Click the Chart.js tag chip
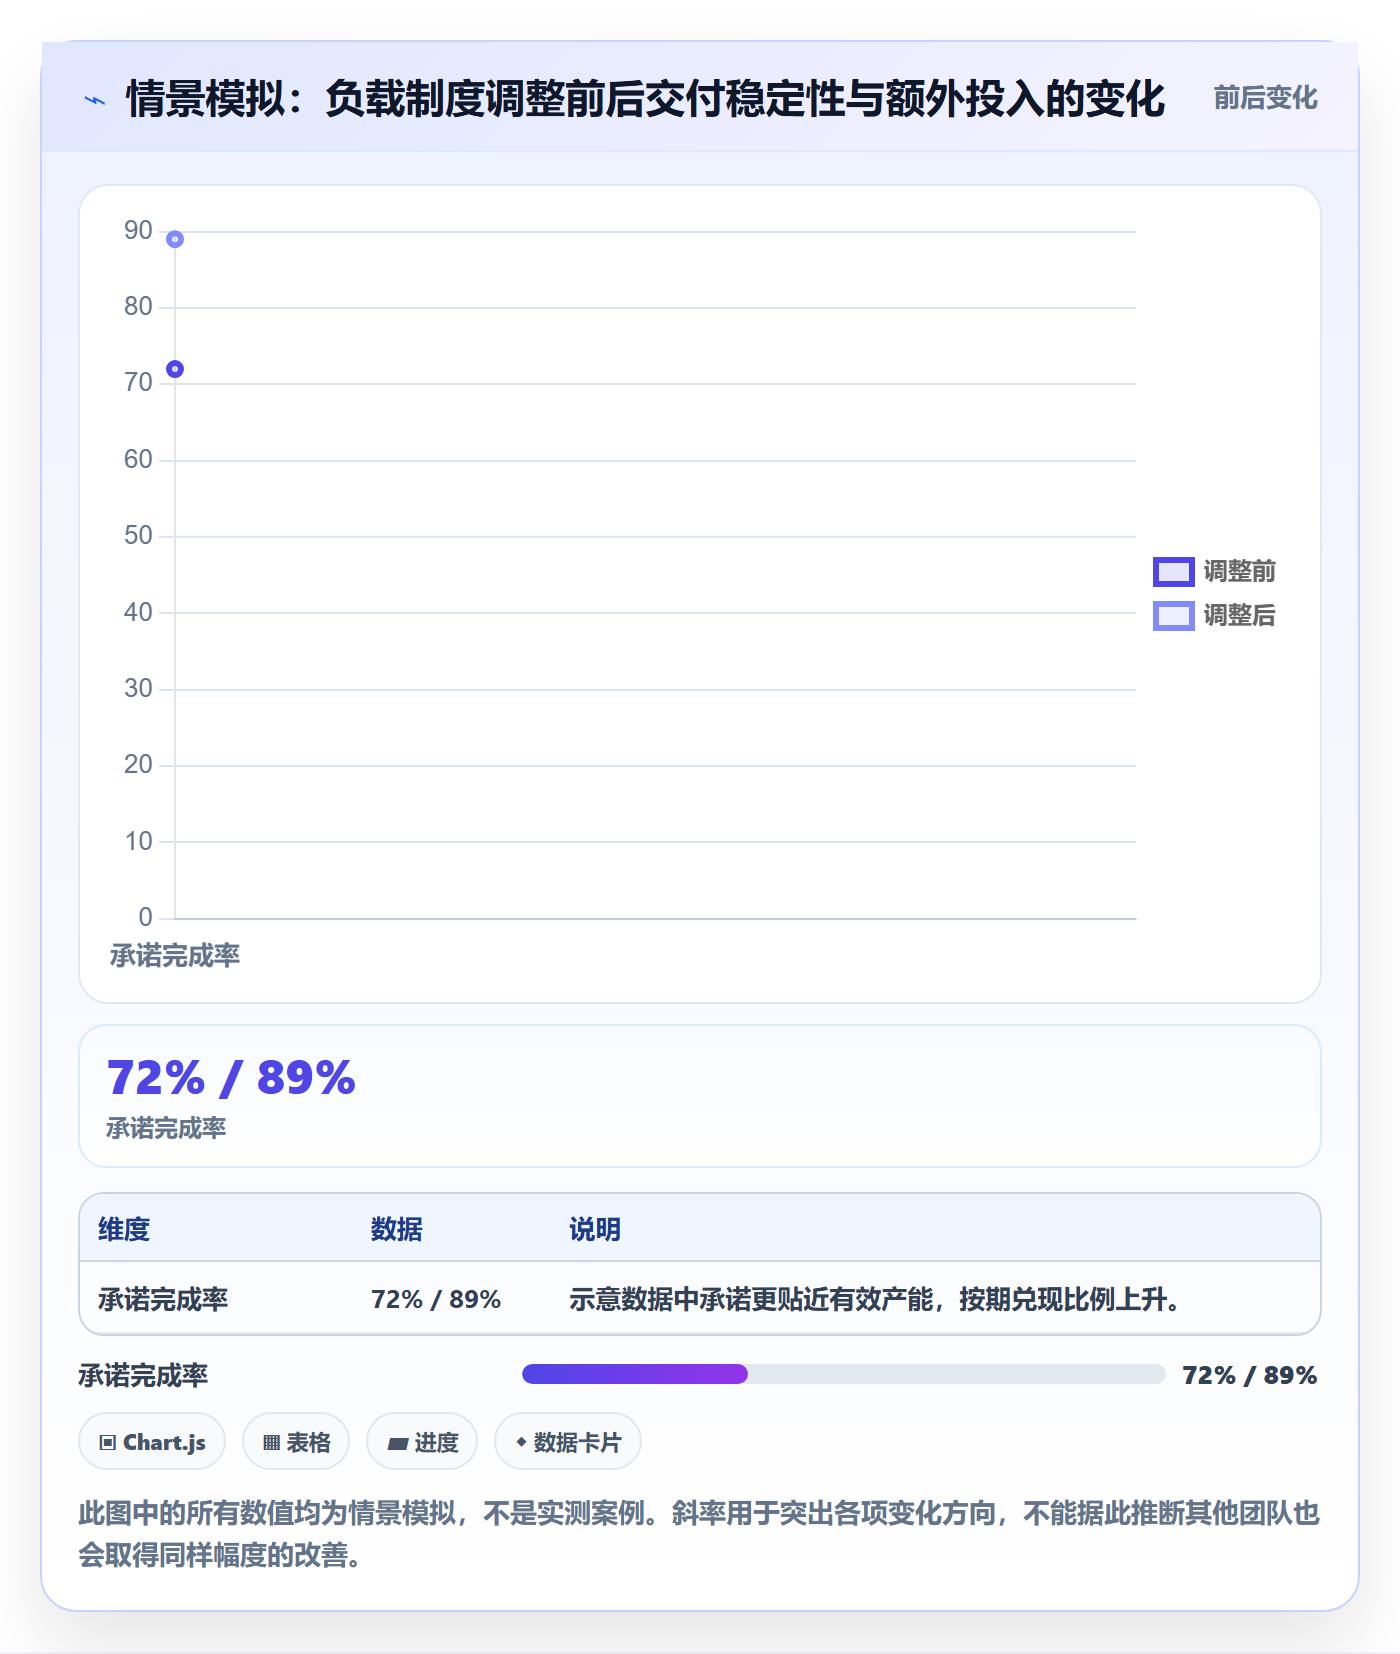 point(152,1442)
